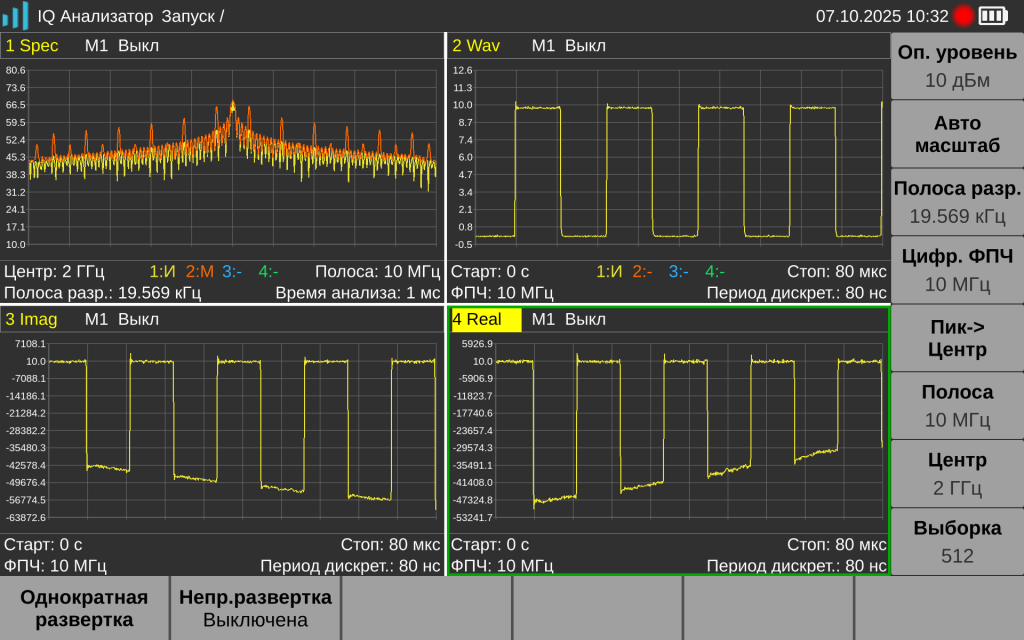Toggle continuous sweep (Непр.развертка)

coord(255,608)
